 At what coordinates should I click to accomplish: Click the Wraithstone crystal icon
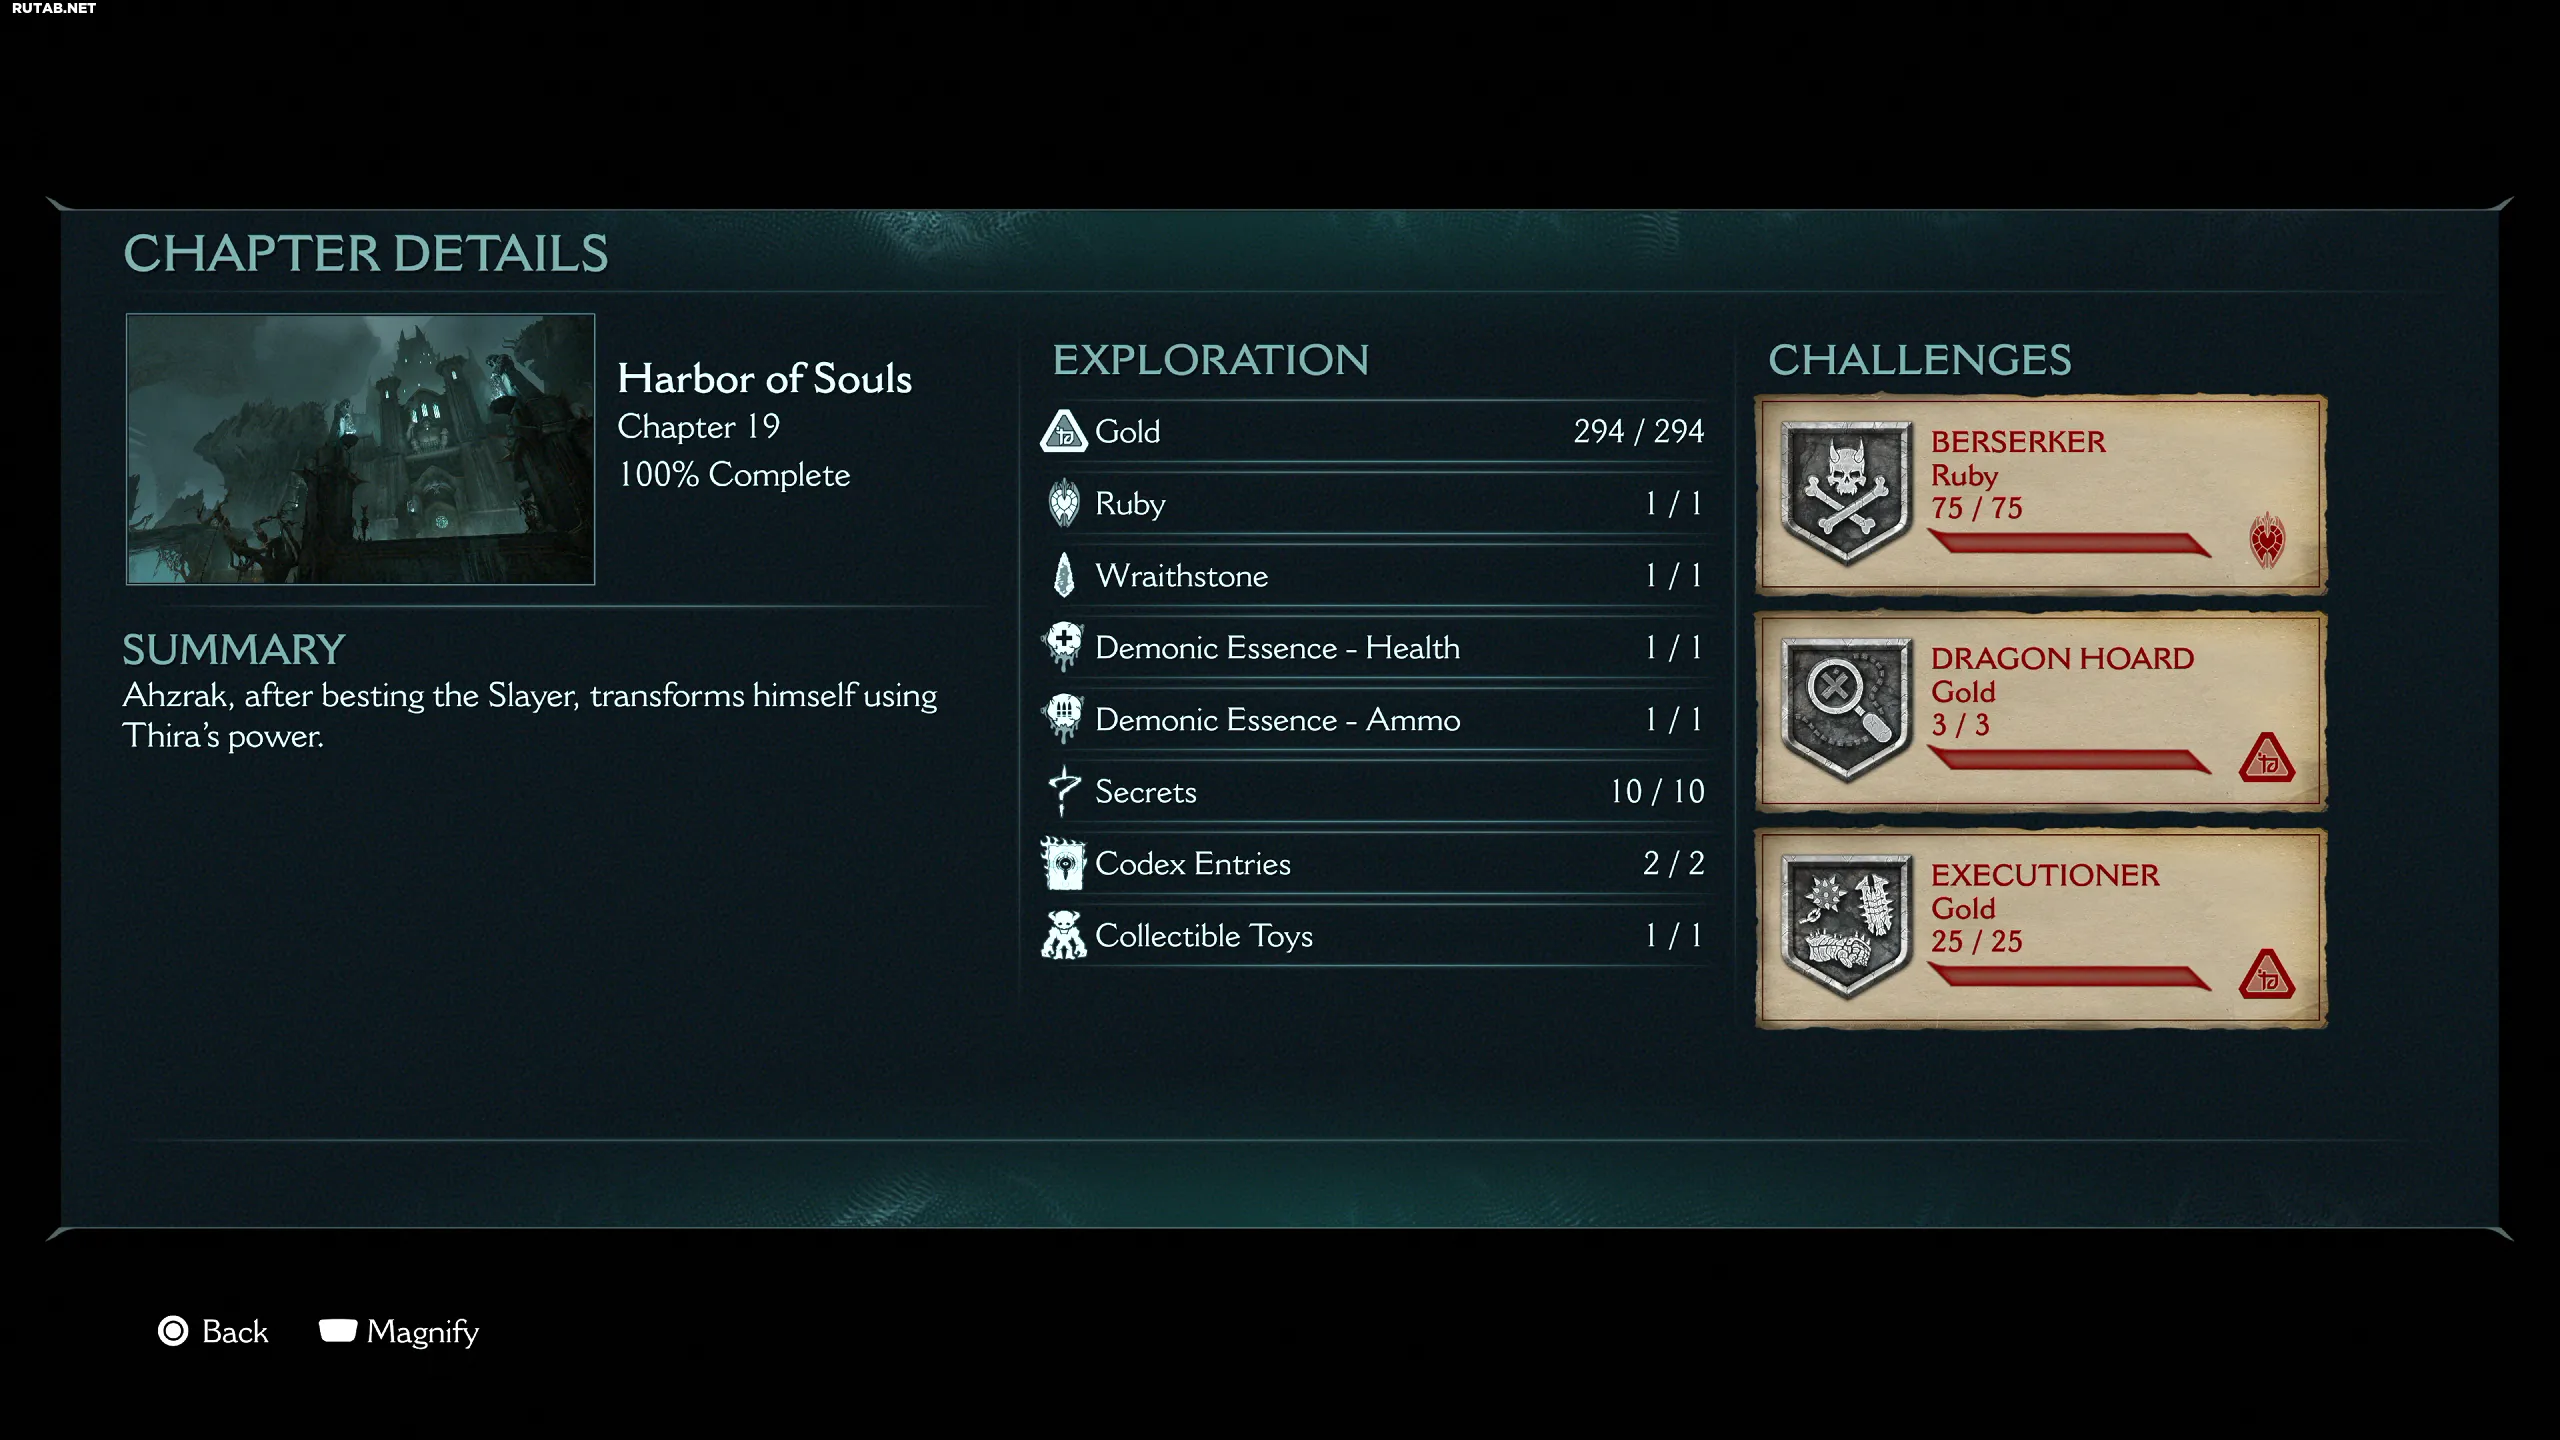point(1064,575)
